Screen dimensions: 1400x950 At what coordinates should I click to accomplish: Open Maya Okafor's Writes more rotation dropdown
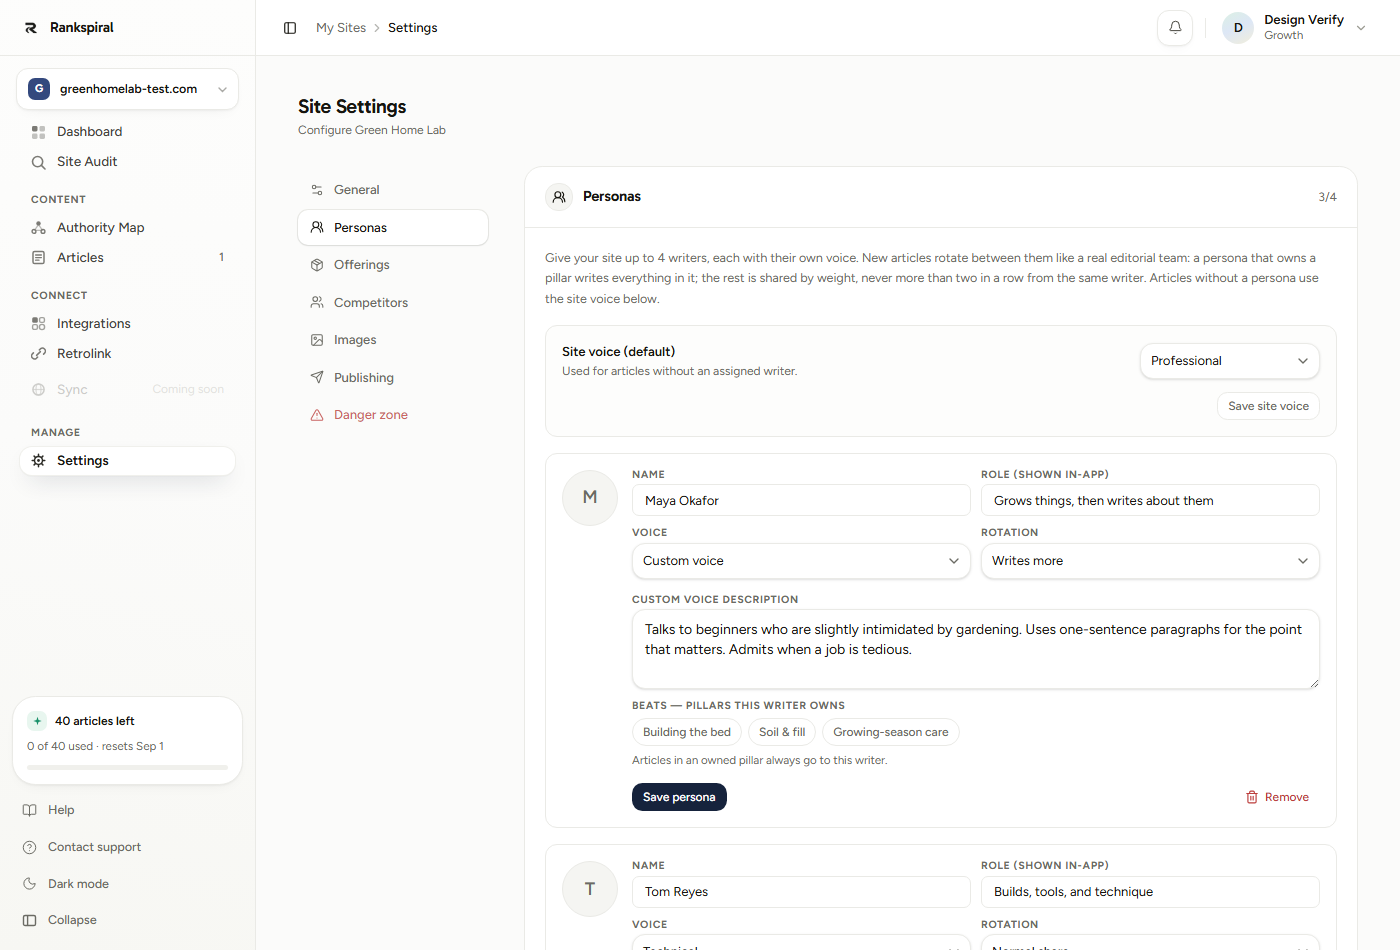click(x=1150, y=561)
